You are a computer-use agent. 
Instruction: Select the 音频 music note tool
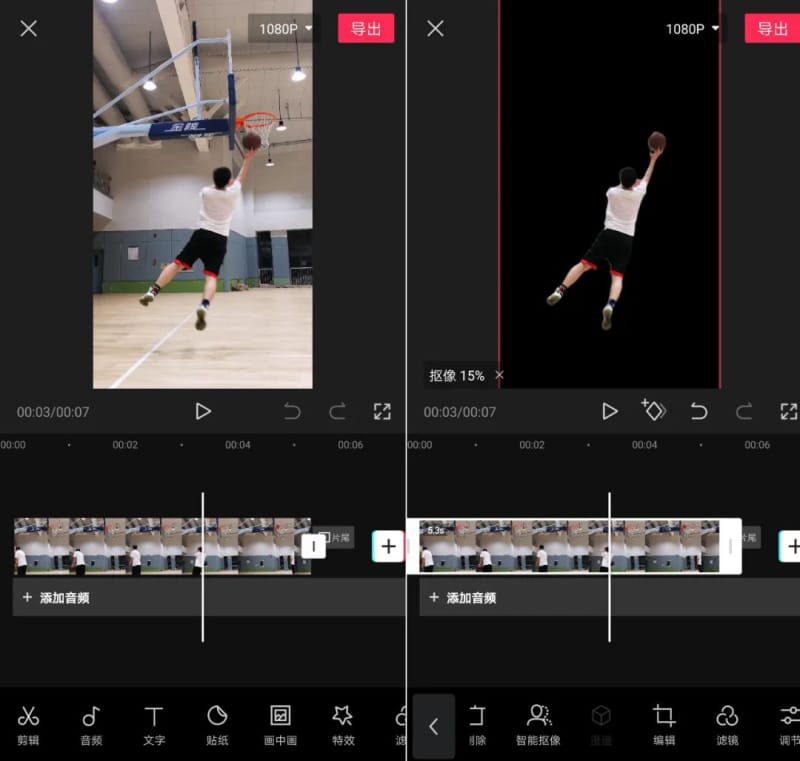point(91,725)
